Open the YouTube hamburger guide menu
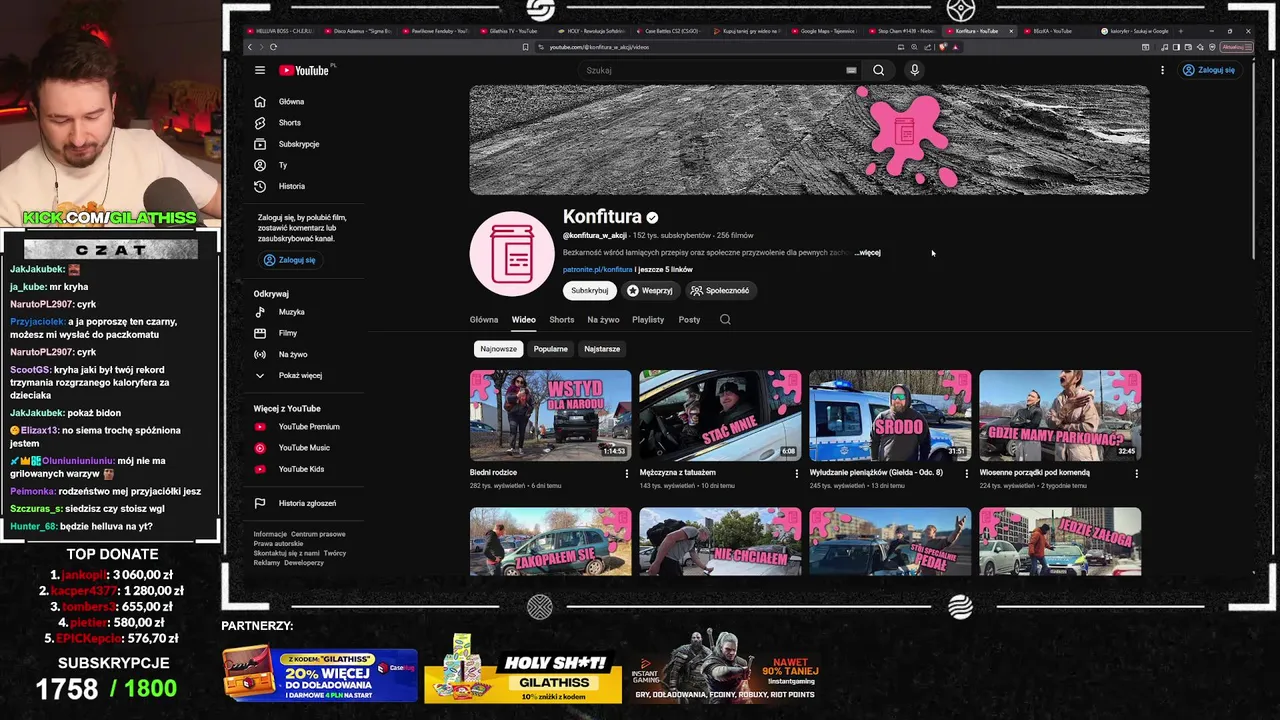This screenshot has height=720, width=1280. coord(260,70)
